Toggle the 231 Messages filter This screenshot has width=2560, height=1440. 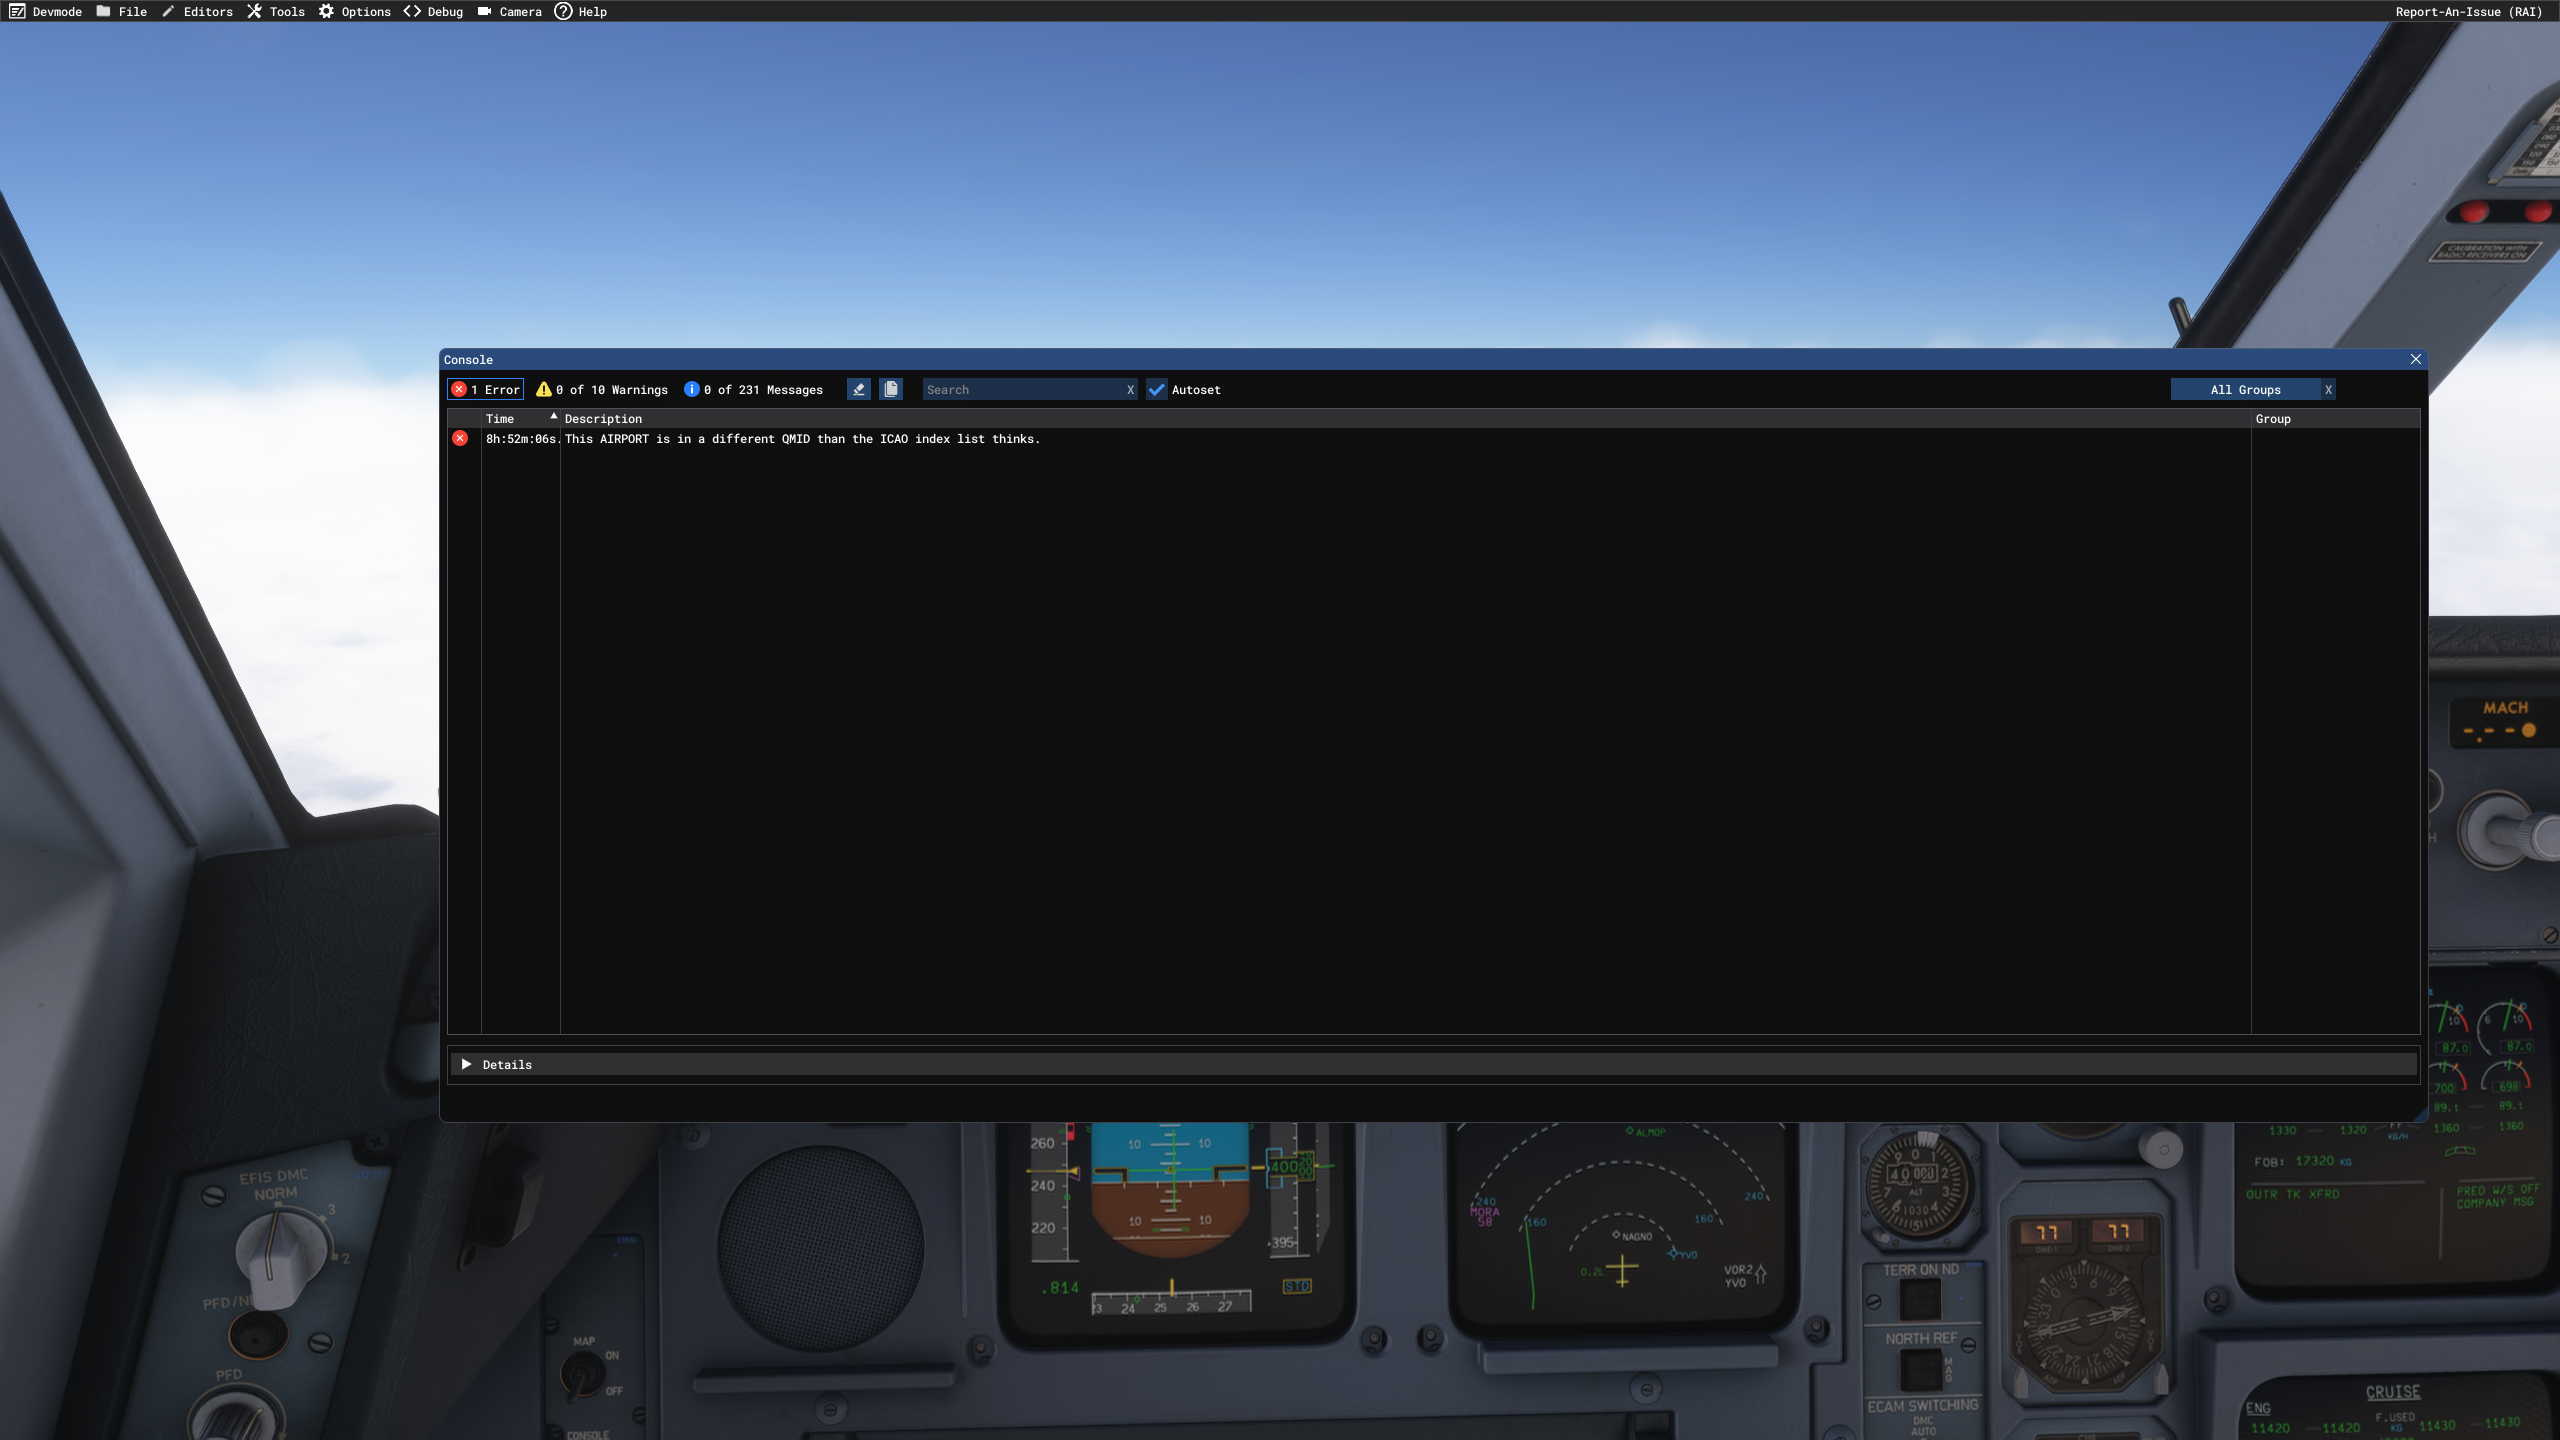tap(754, 389)
